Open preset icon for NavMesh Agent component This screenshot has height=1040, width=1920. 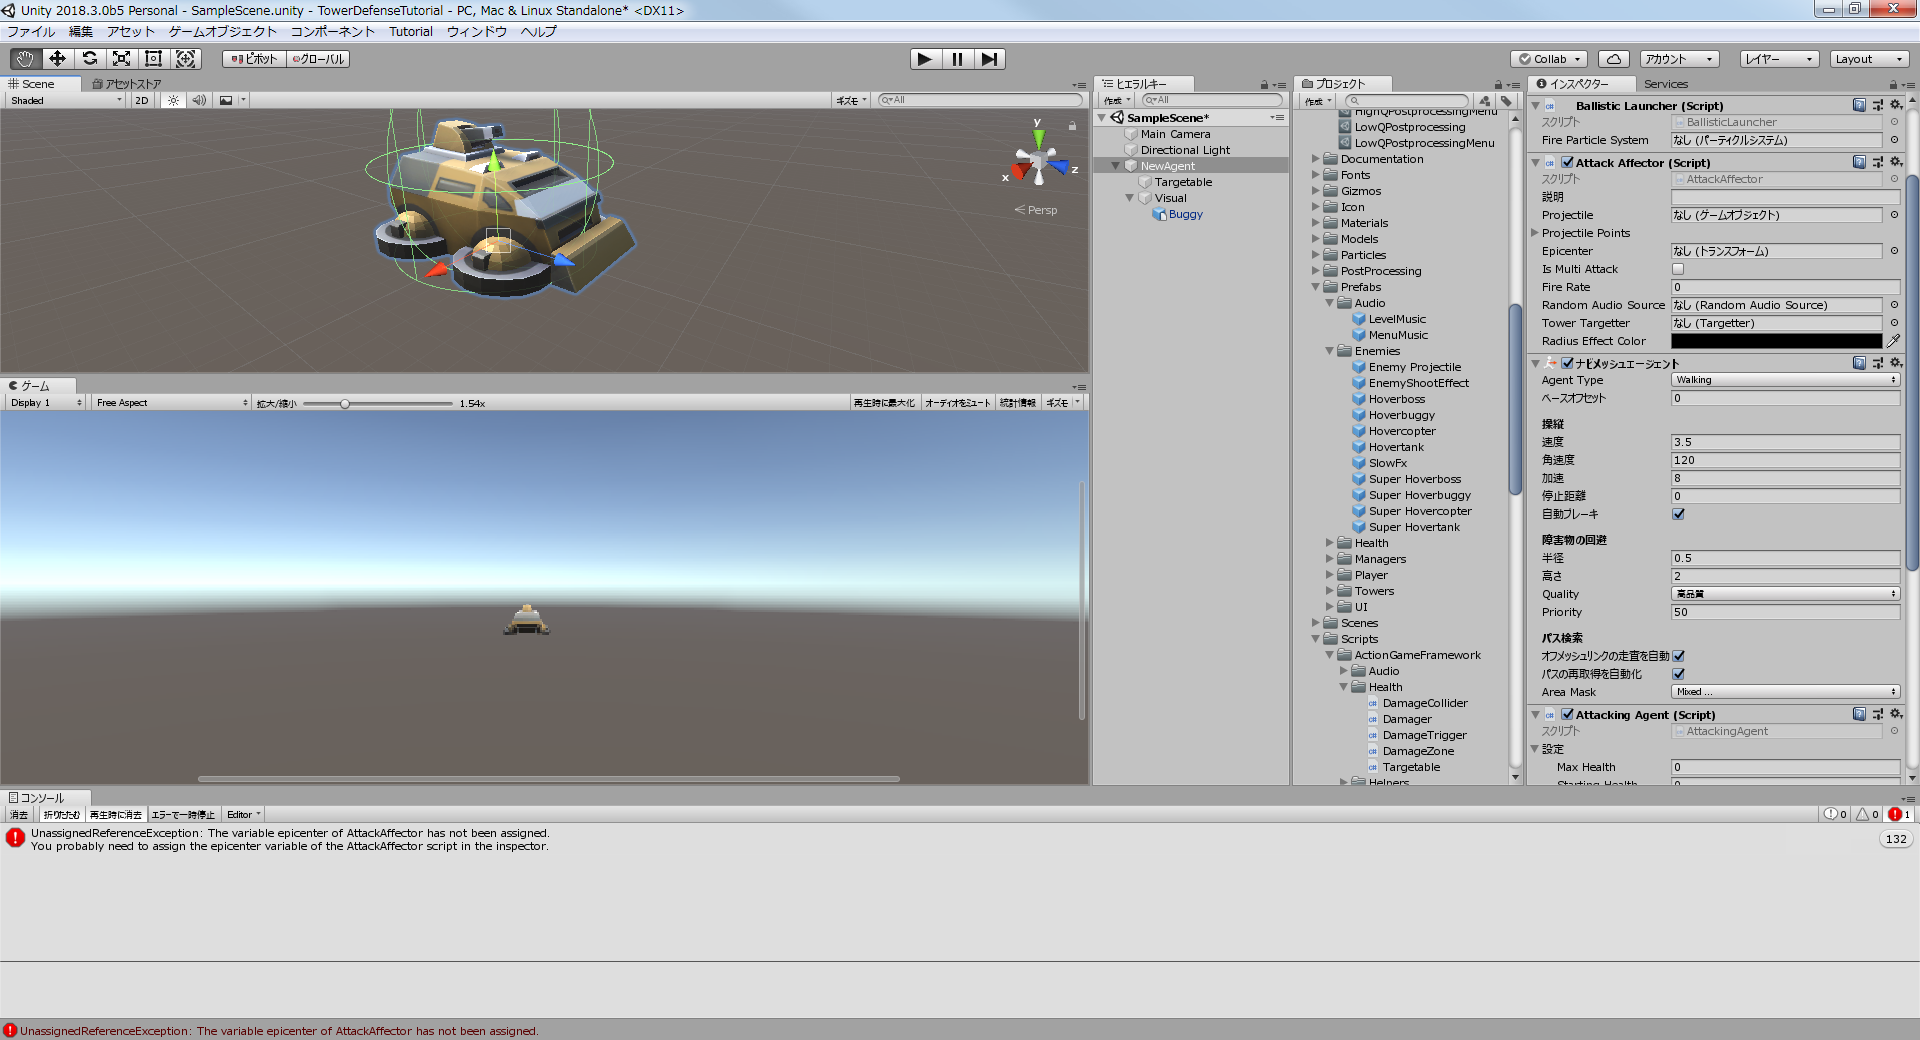[x=1878, y=363]
